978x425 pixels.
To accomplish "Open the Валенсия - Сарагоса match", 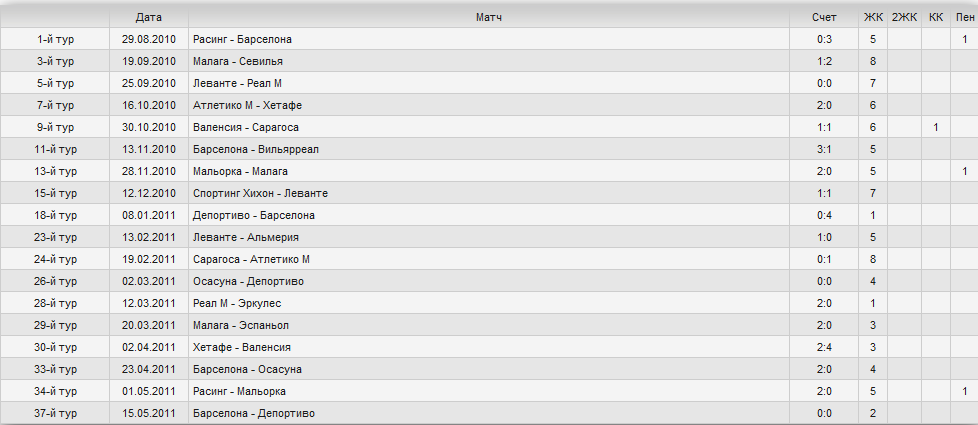I will coord(246,127).
